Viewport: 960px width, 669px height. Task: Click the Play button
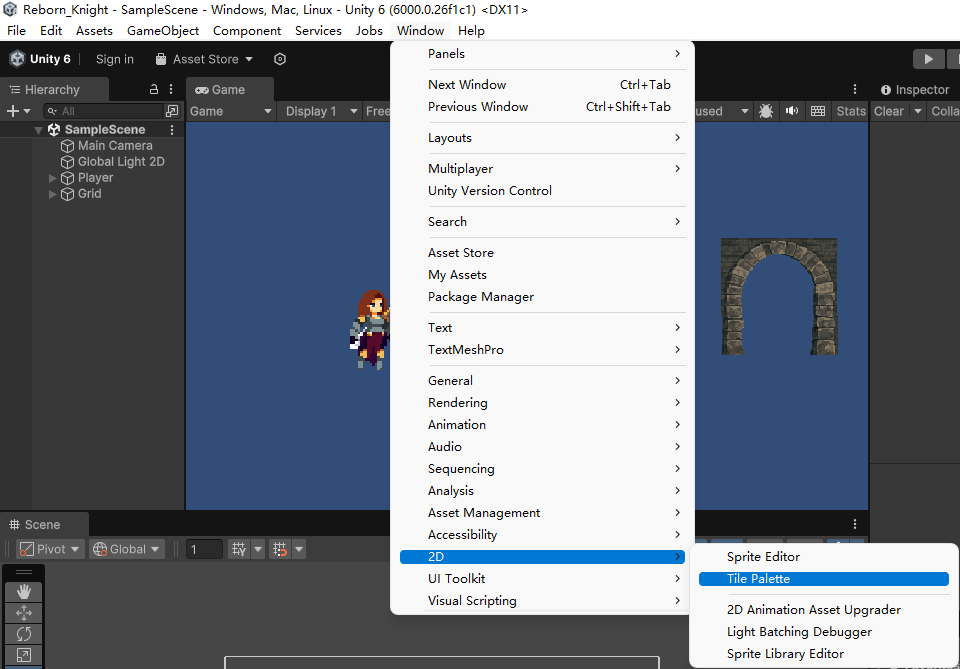928,59
